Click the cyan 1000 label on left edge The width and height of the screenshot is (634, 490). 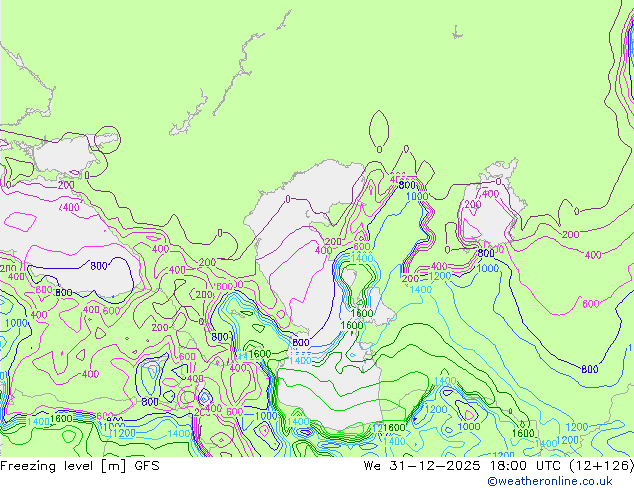click(x=15, y=323)
